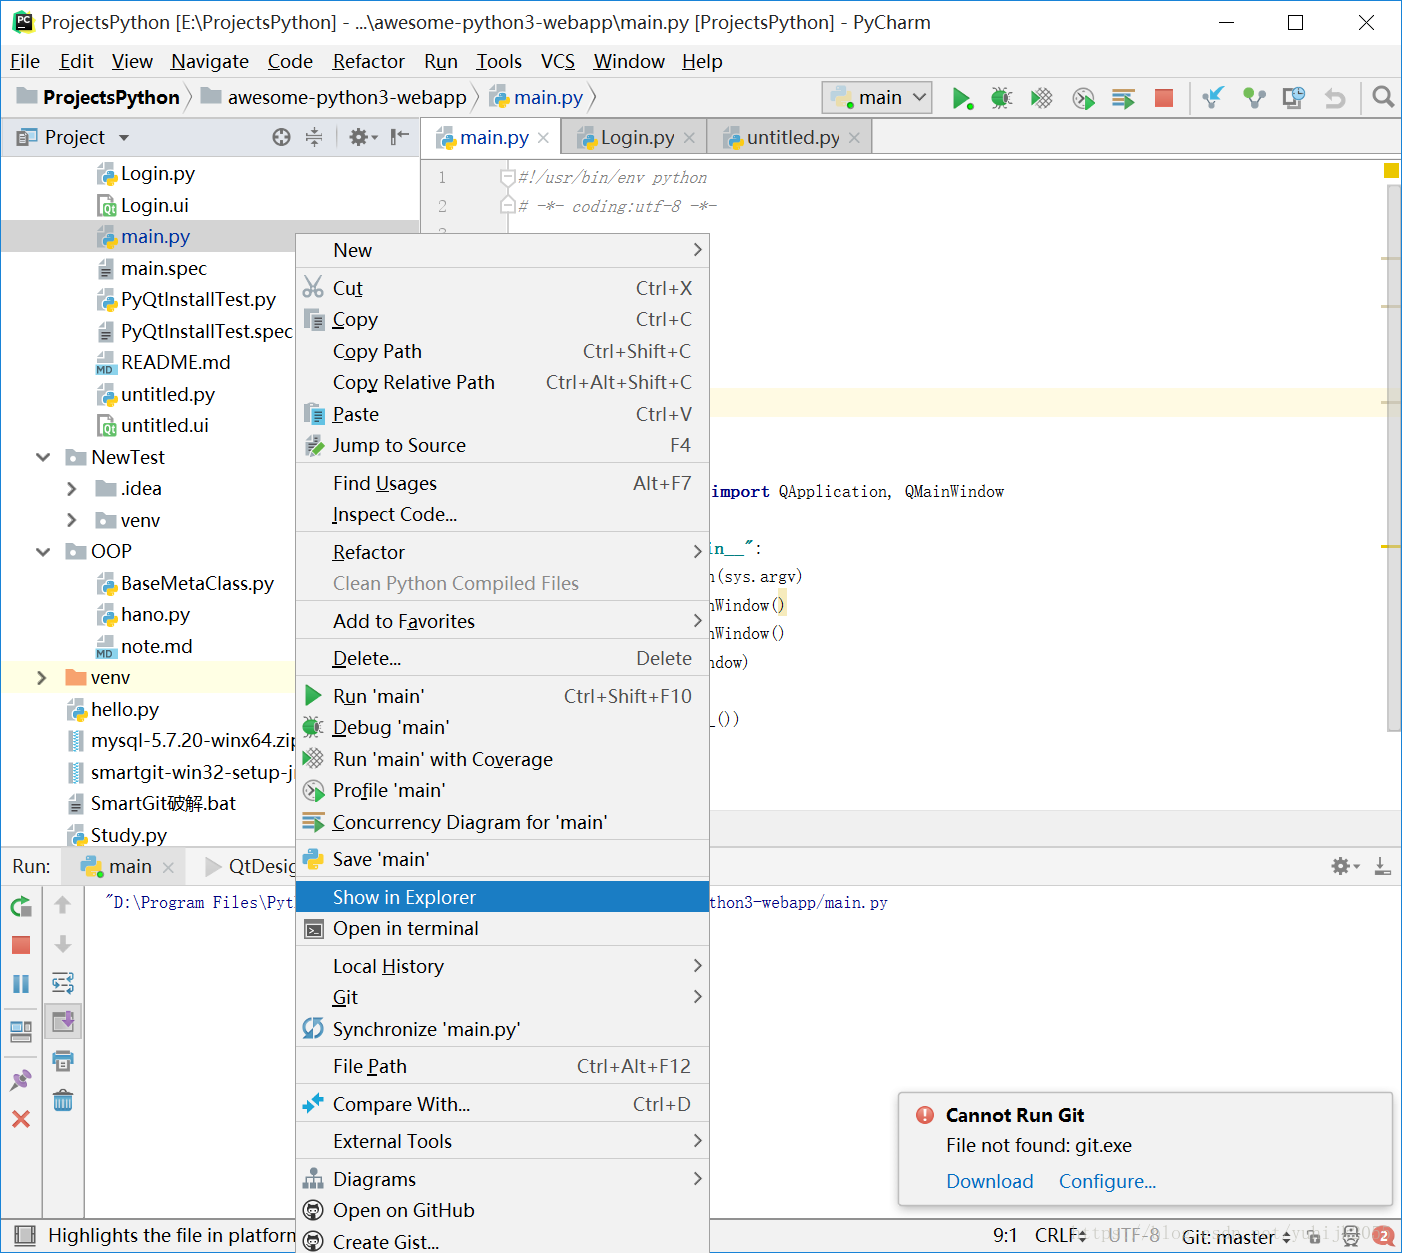
Task: Expand the venv folder under NewTest
Action: (x=71, y=520)
